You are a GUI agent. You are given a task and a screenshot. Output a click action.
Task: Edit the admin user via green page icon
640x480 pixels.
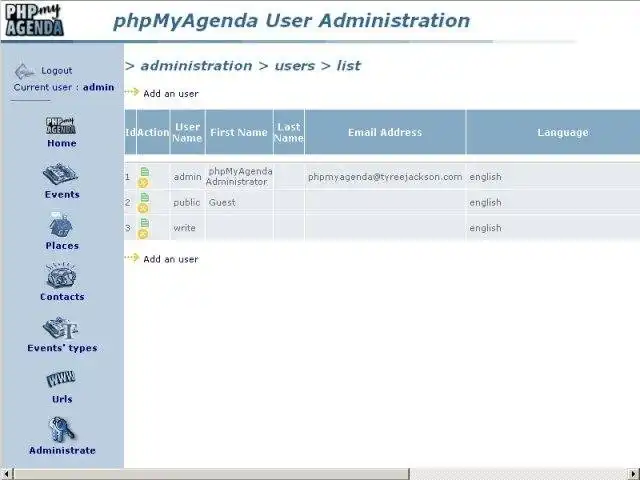point(144,172)
